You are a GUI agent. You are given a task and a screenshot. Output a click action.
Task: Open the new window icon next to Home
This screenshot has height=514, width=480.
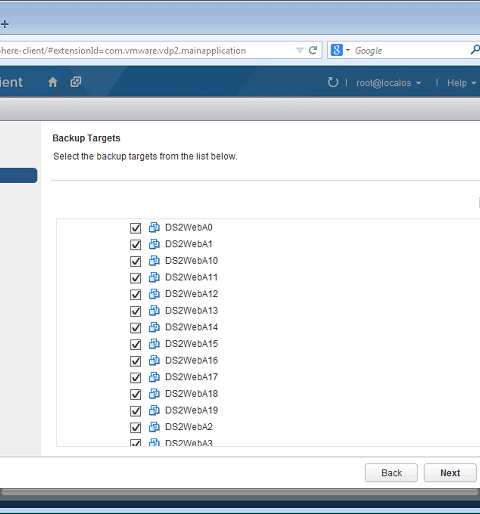pyautogui.click(x=76, y=82)
